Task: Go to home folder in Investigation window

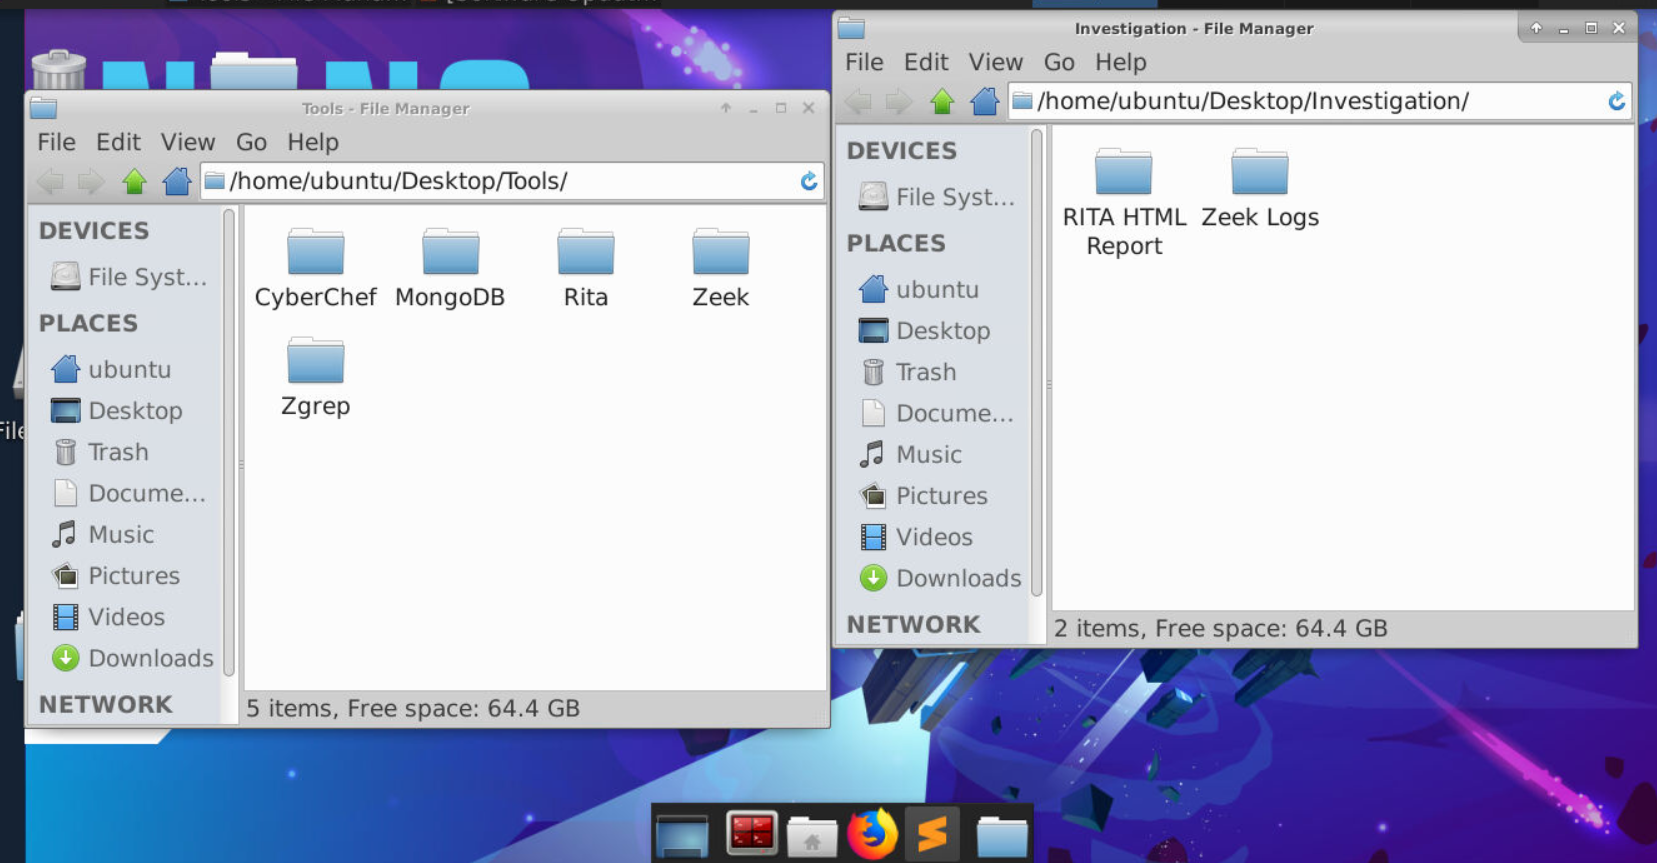Action: [985, 101]
